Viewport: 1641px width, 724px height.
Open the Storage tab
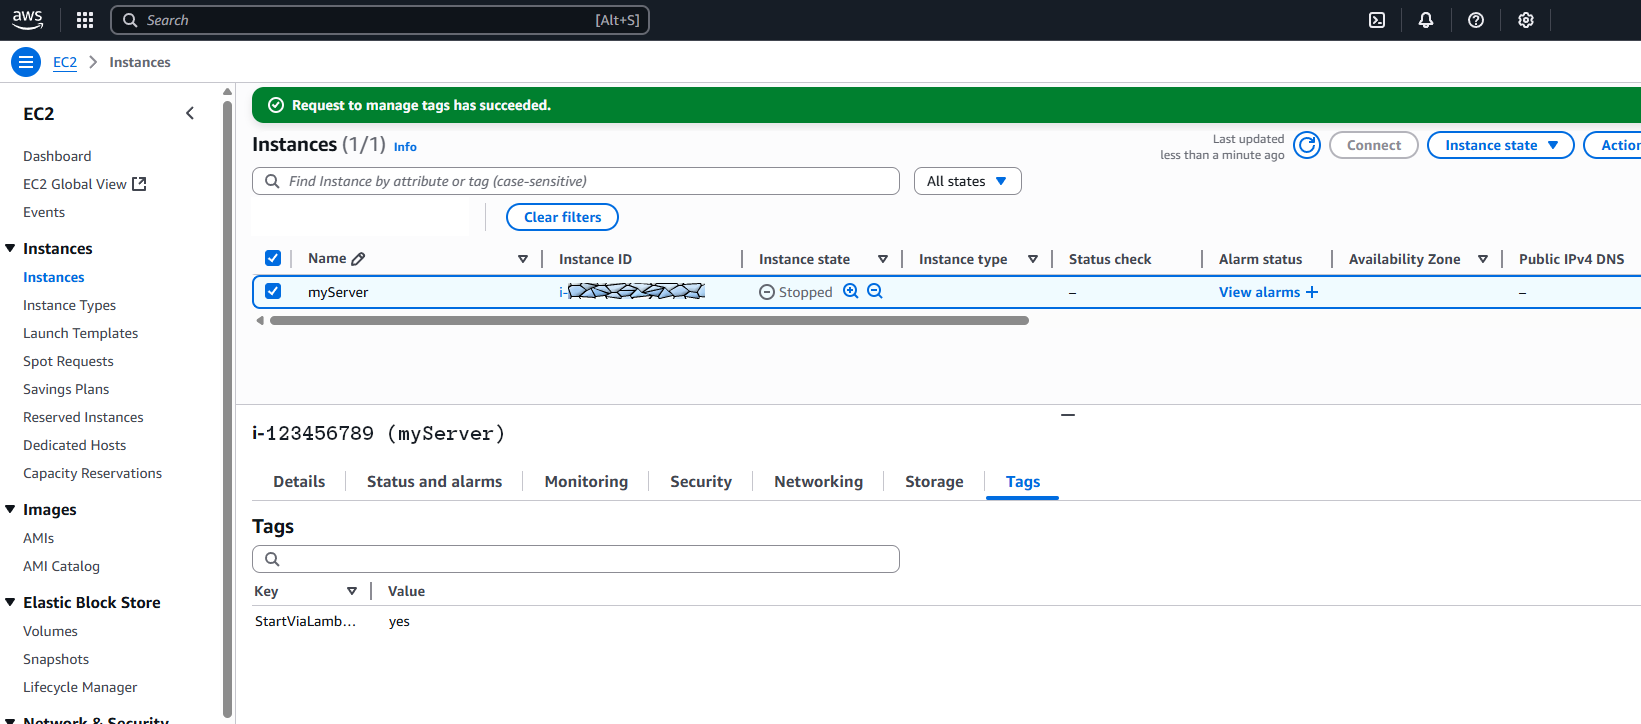tap(934, 482)
